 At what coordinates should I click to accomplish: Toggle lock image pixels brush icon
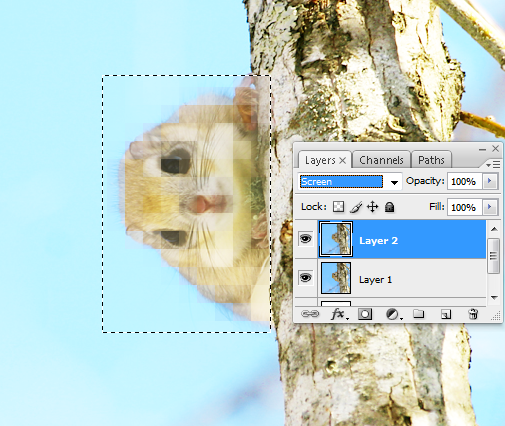point(356,207)
